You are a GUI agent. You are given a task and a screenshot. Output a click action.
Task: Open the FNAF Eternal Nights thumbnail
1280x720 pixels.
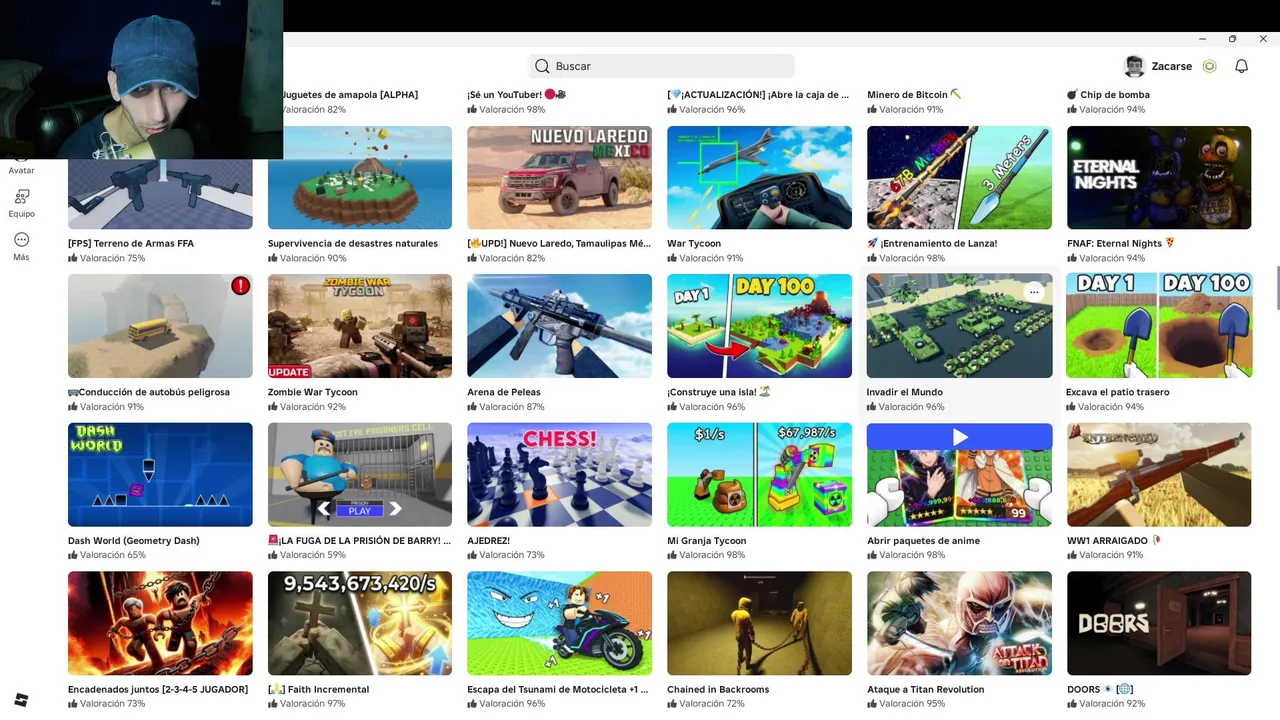(1159, 177)
